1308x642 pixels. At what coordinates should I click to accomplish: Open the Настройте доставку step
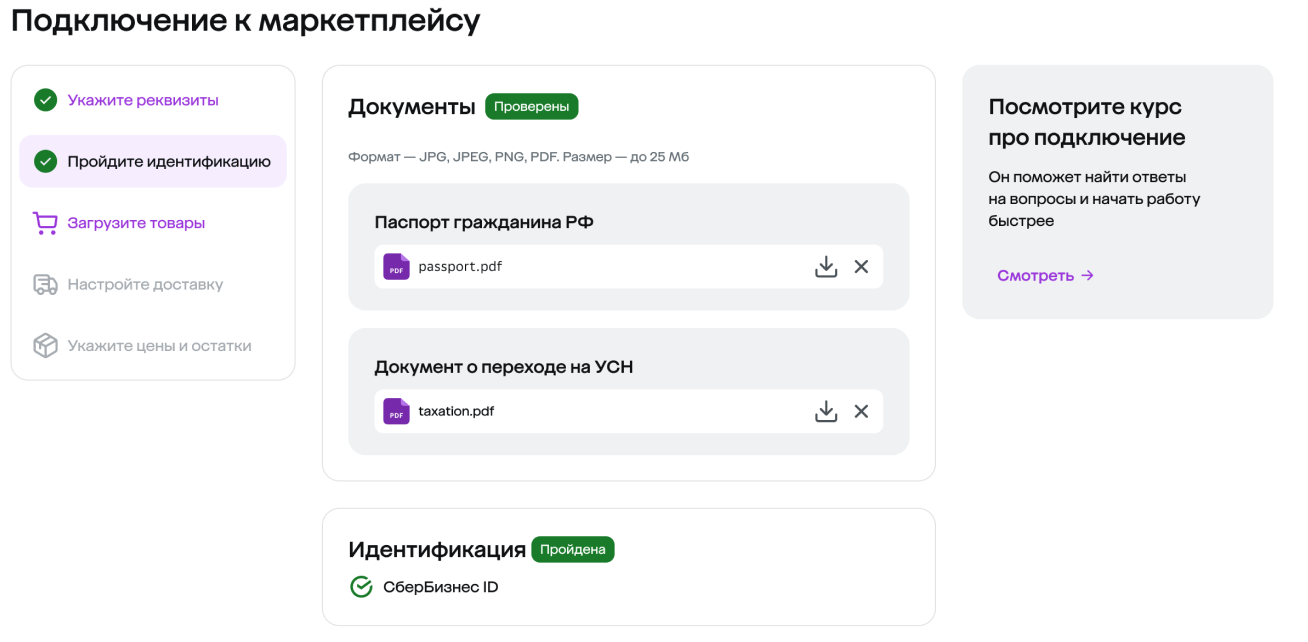click(x=145, y=285)
